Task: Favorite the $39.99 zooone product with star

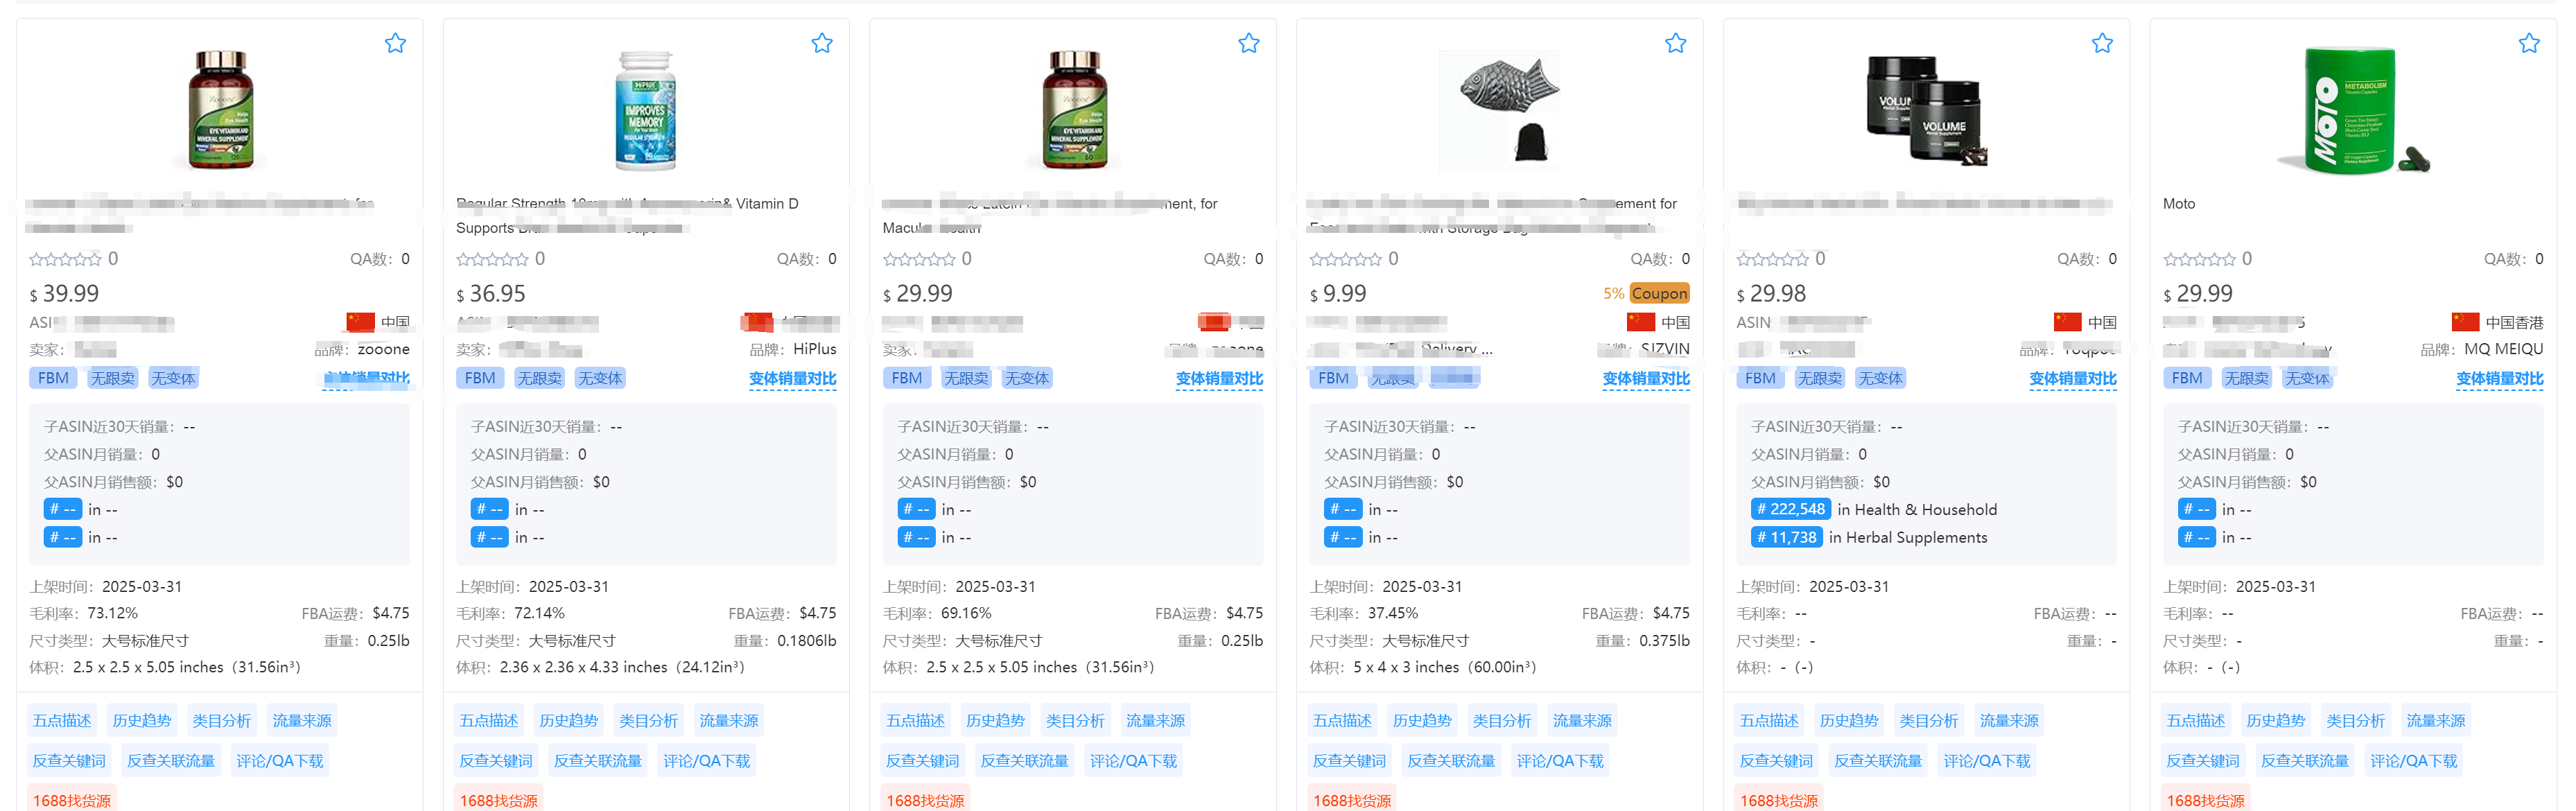Action: pyautogui.click(x=395, y=43)
